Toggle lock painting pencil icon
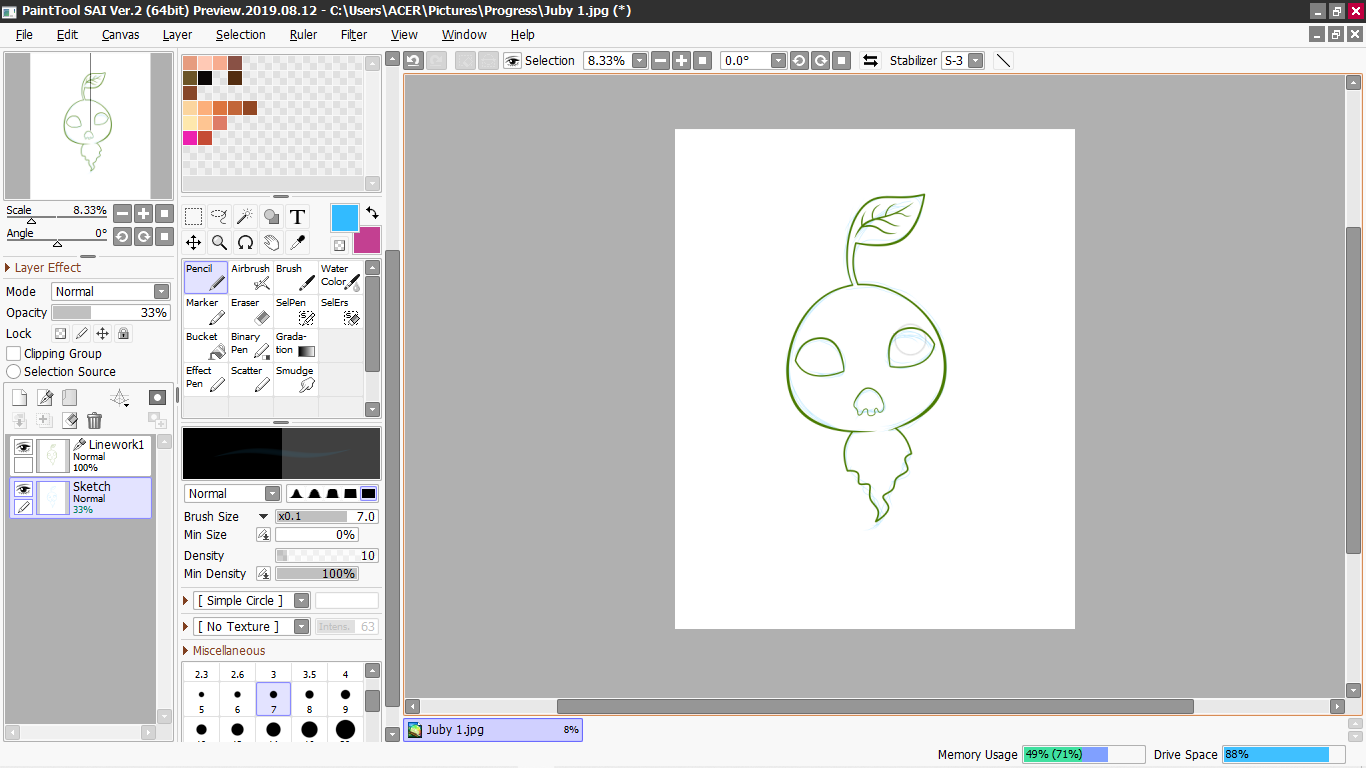The height and width of the screenshot is (768, 1366). tap(82, 333)
